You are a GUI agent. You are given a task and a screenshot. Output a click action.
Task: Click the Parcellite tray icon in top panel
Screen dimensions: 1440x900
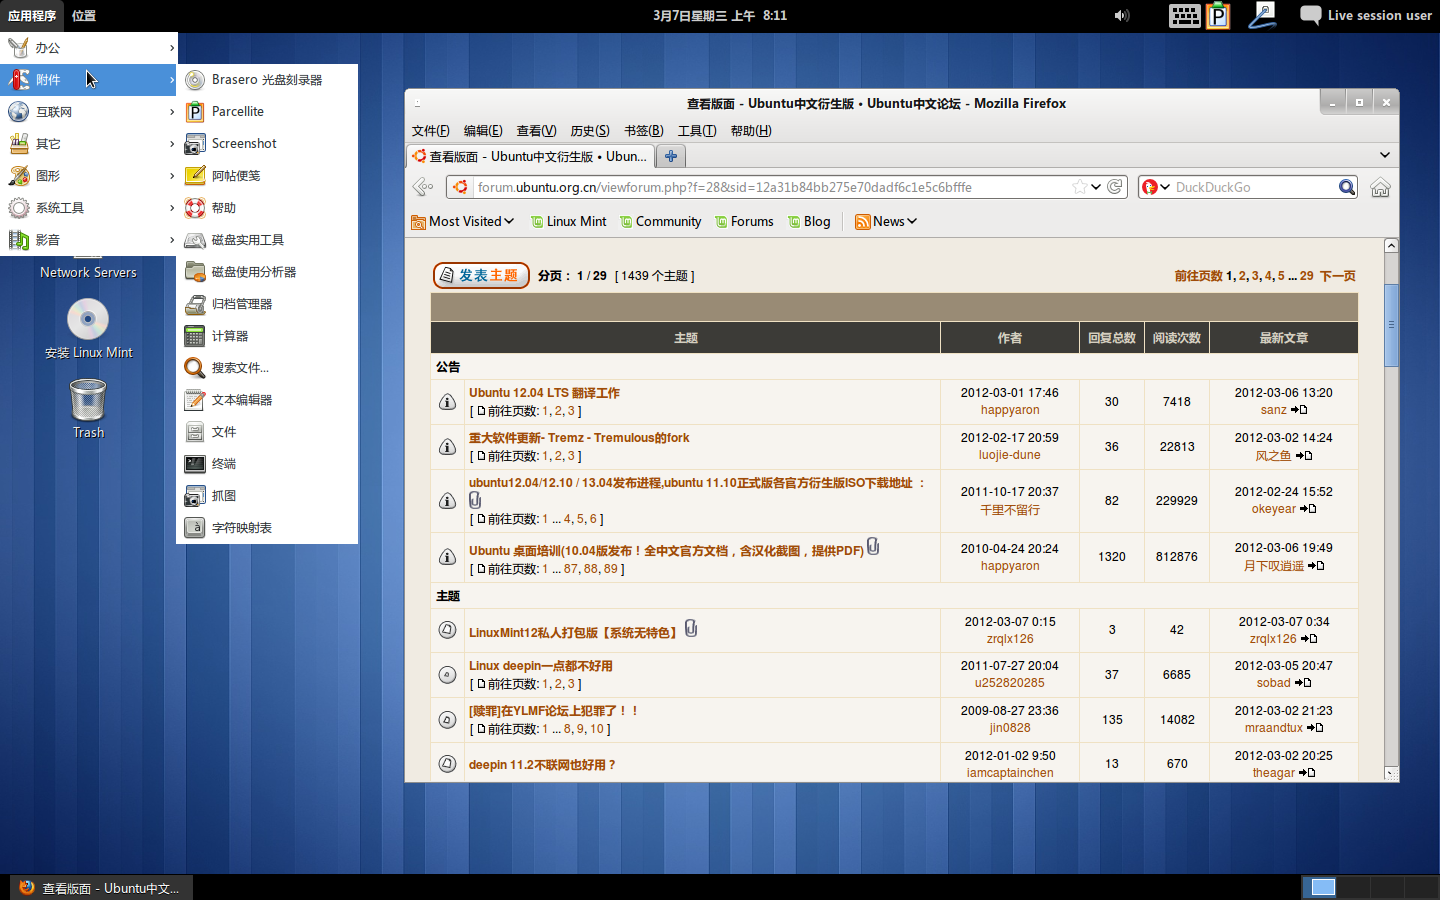[x=1218, y=15]
